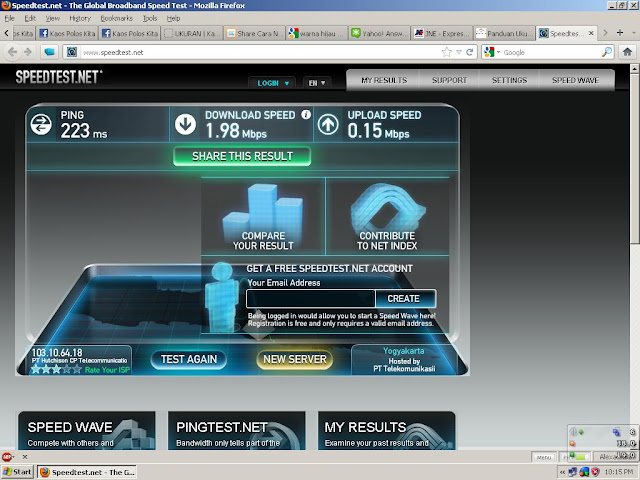The image size is (640, 480).
Task: Open SETTINGS navigation tab
Action: click(x=509, y=80)
